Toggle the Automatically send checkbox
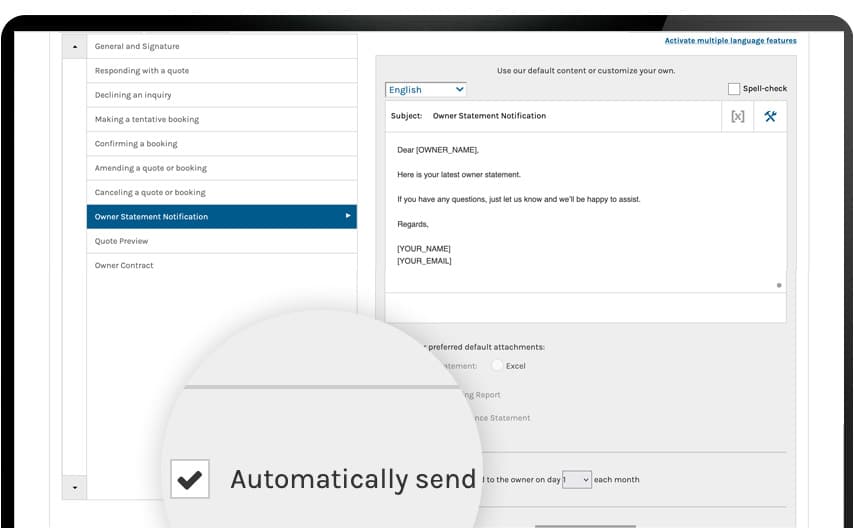 point(188,480)
